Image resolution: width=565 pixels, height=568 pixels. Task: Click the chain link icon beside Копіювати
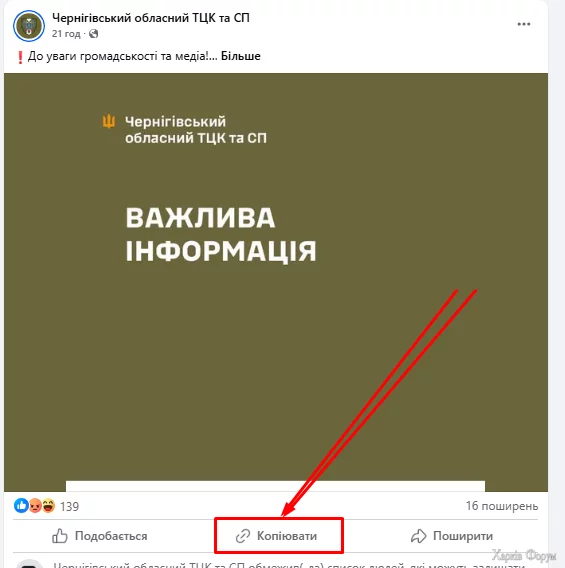(243, 536)
